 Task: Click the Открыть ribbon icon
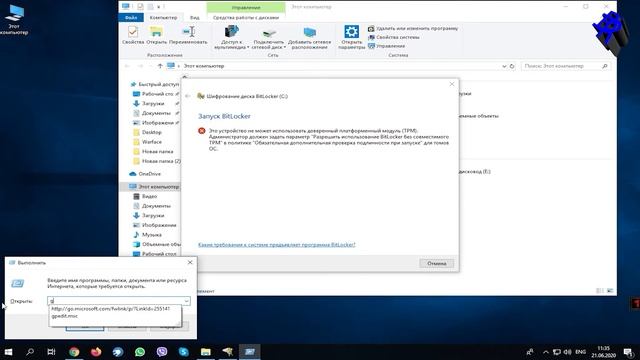pyautogui.click(x=156, y=35)
